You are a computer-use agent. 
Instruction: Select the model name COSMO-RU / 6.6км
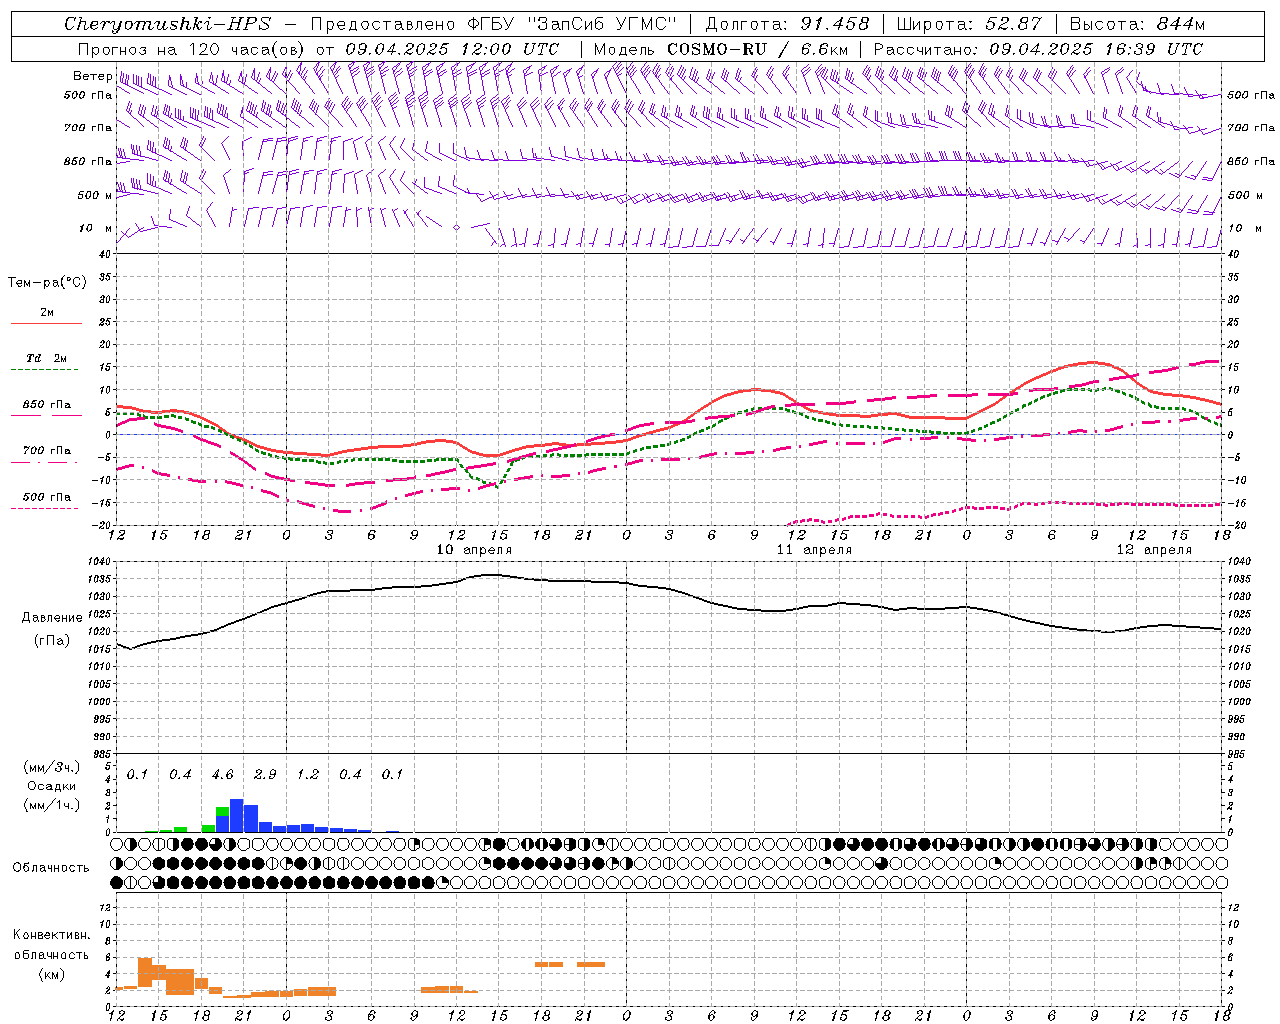click(757, 49)
